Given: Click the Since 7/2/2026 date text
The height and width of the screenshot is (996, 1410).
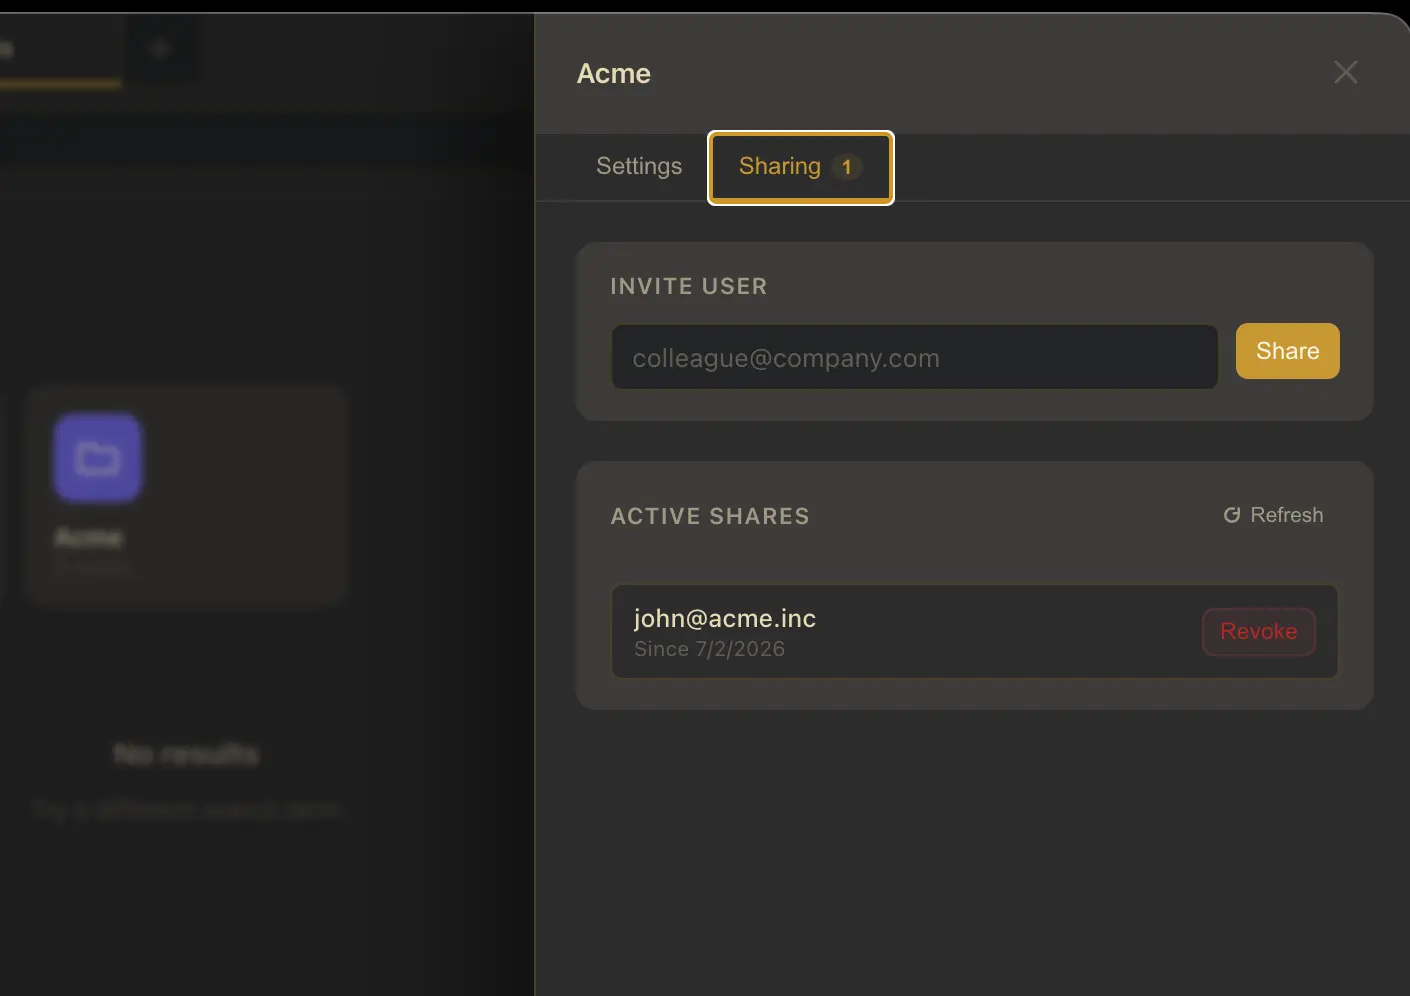Looking at the screenshot, I should coord(709,649).
